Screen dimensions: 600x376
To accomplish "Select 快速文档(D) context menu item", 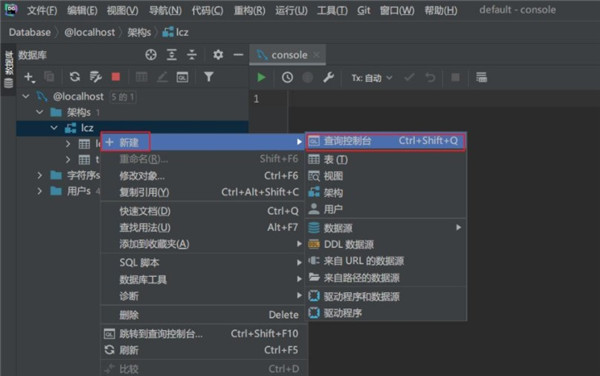I will (203, 211).
